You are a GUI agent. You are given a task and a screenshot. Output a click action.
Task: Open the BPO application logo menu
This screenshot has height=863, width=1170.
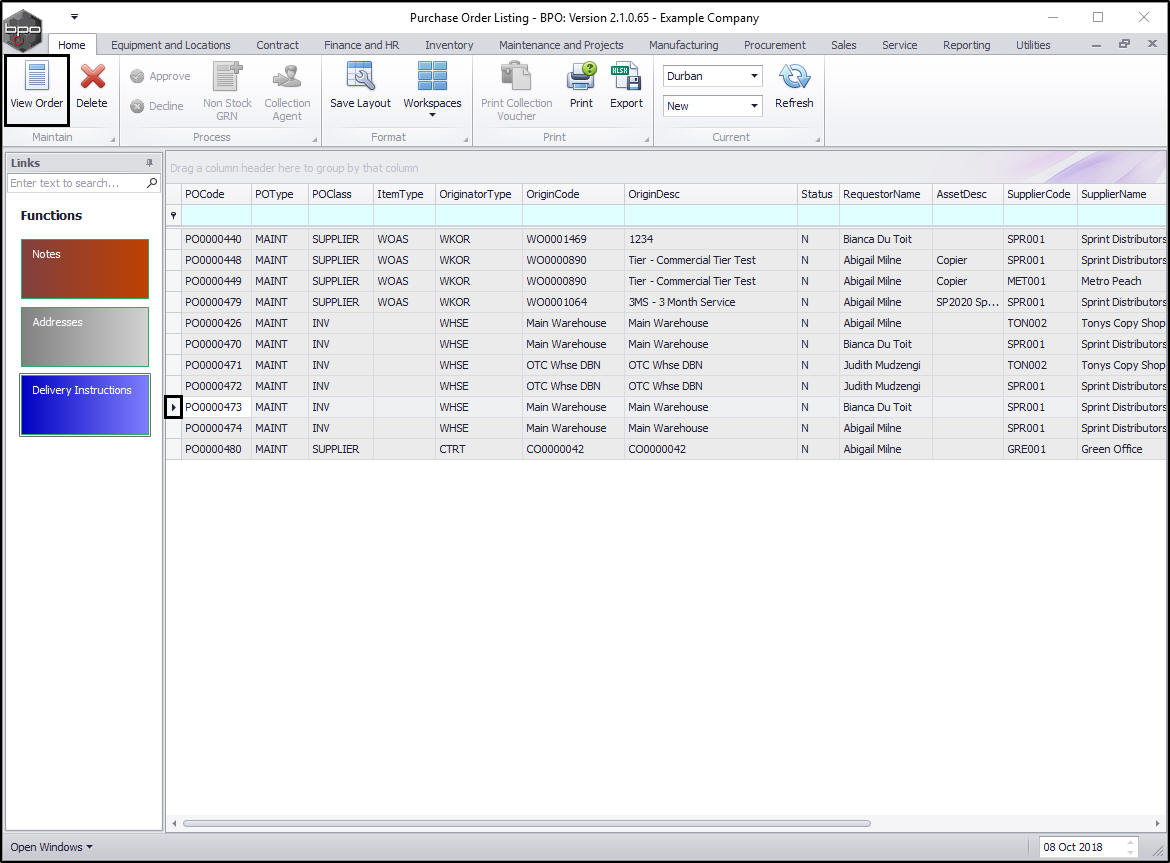(x=22, y=30)
